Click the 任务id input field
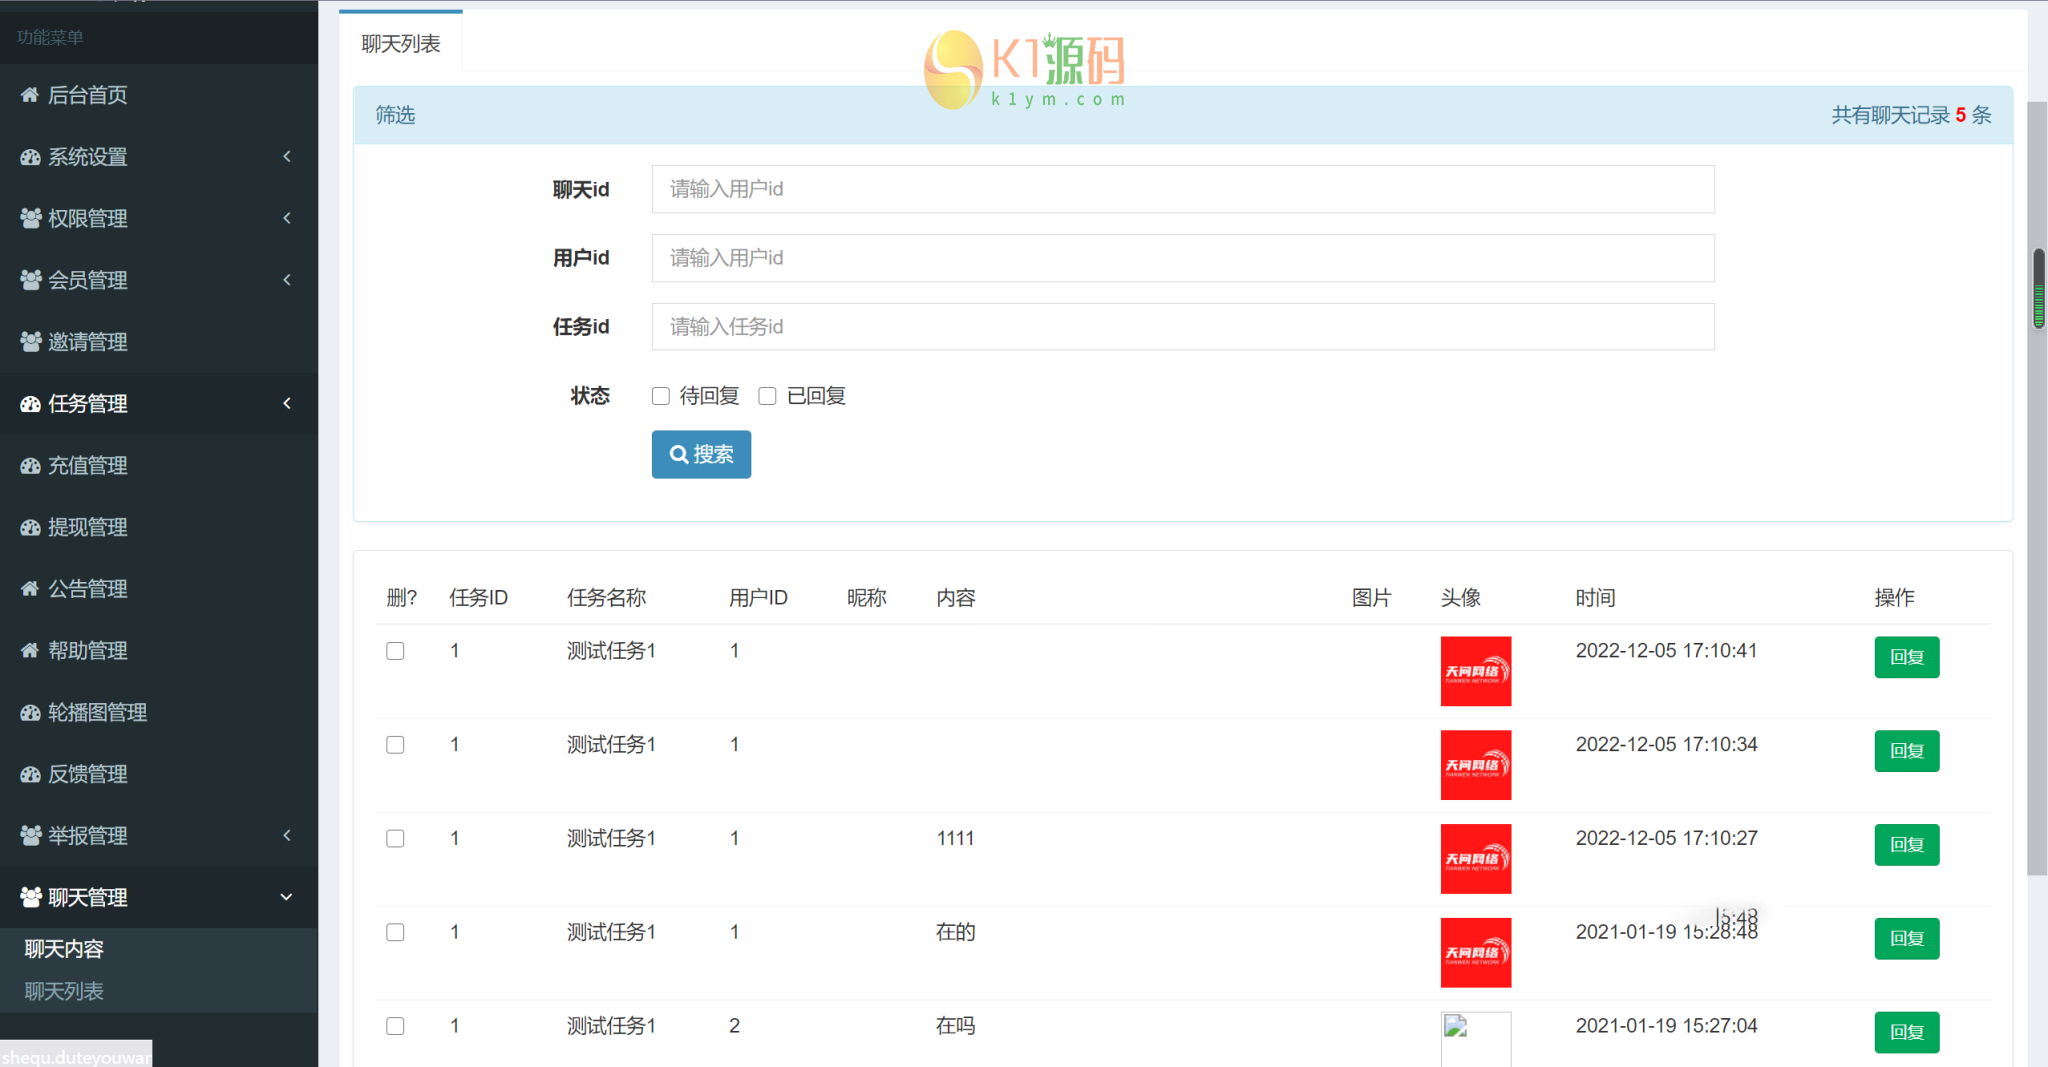2048x1067 pixels. tap(1183, 327)
